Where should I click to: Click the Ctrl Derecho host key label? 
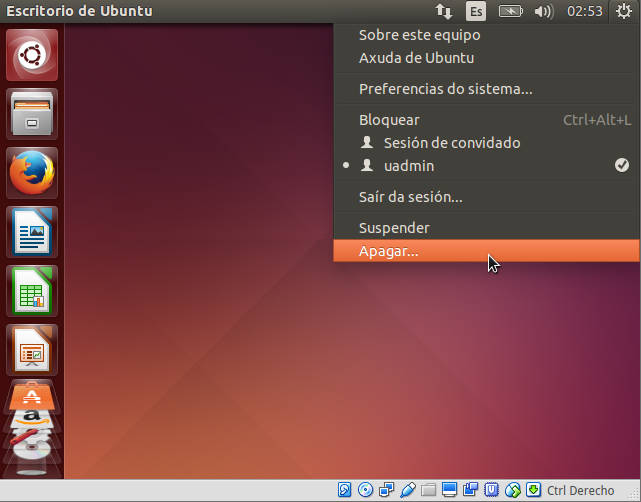tap(580, 490)
